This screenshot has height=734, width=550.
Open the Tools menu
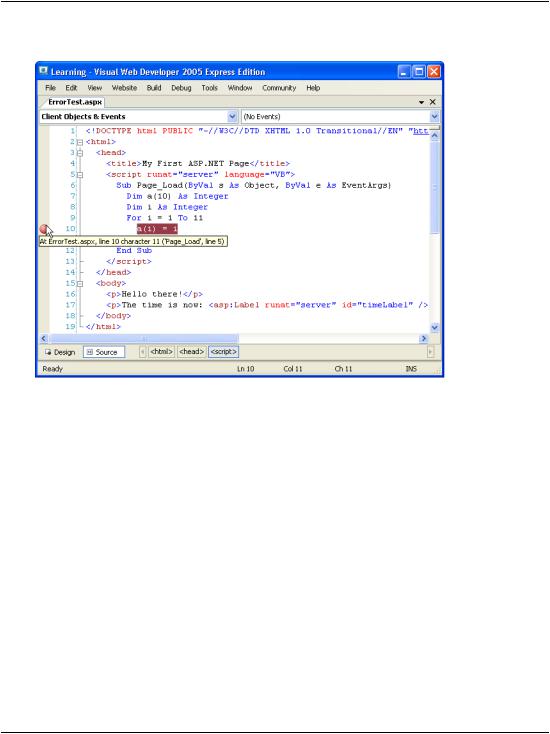209,88
